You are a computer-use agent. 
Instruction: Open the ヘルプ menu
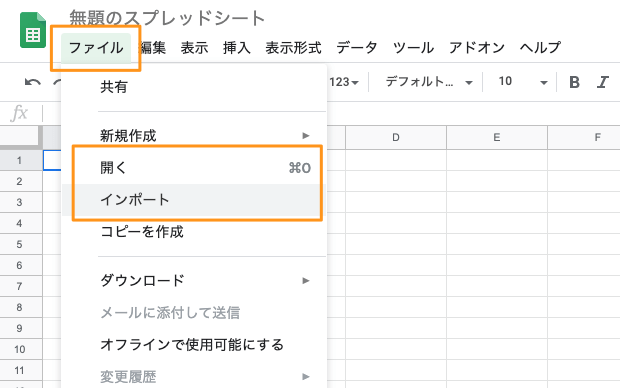click(x=540, y=48)
